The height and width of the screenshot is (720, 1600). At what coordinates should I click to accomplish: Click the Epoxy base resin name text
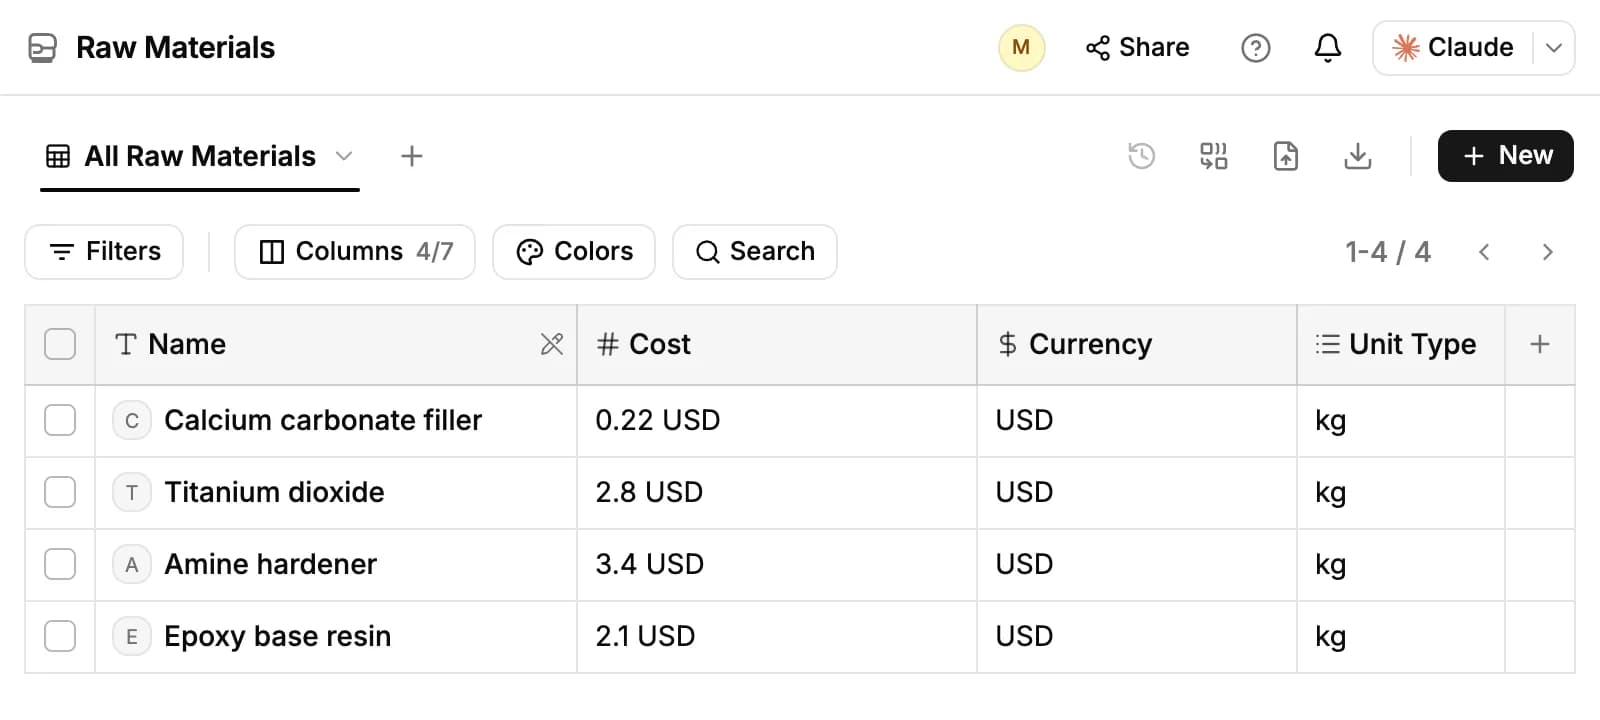click(x=277, y=637)
